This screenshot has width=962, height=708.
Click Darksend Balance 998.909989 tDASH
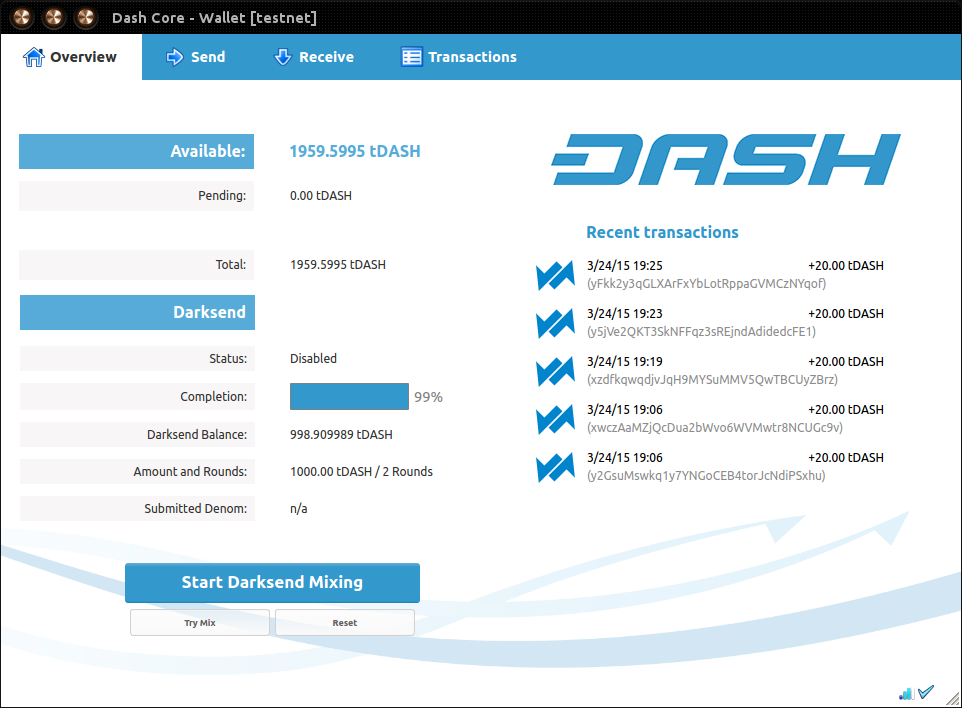coord(341,434)
